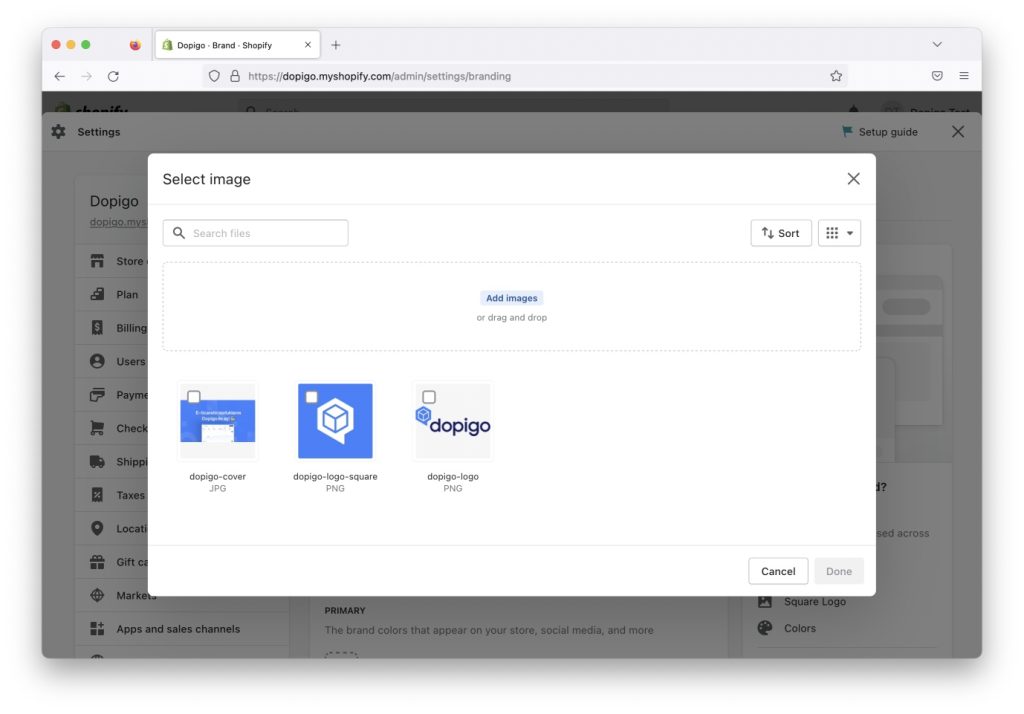1024x714 pixels.
Task: View the site padlock information
Action: pos(235,76)
